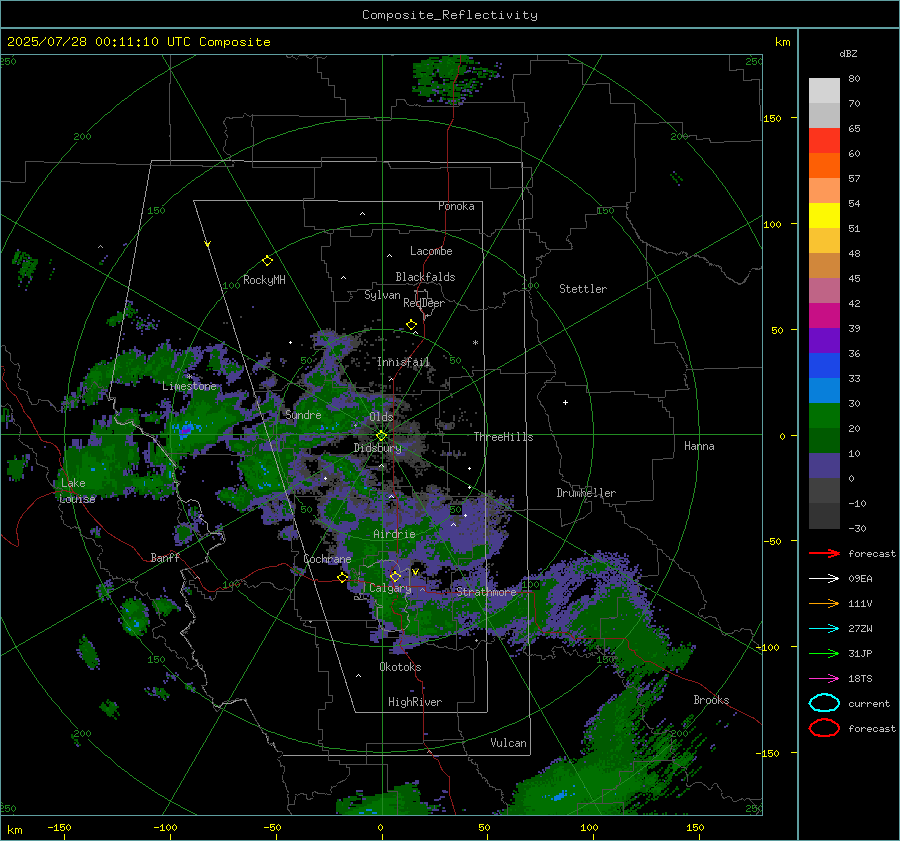
Task: Click the Olds city label
Action: pos(381,417)
